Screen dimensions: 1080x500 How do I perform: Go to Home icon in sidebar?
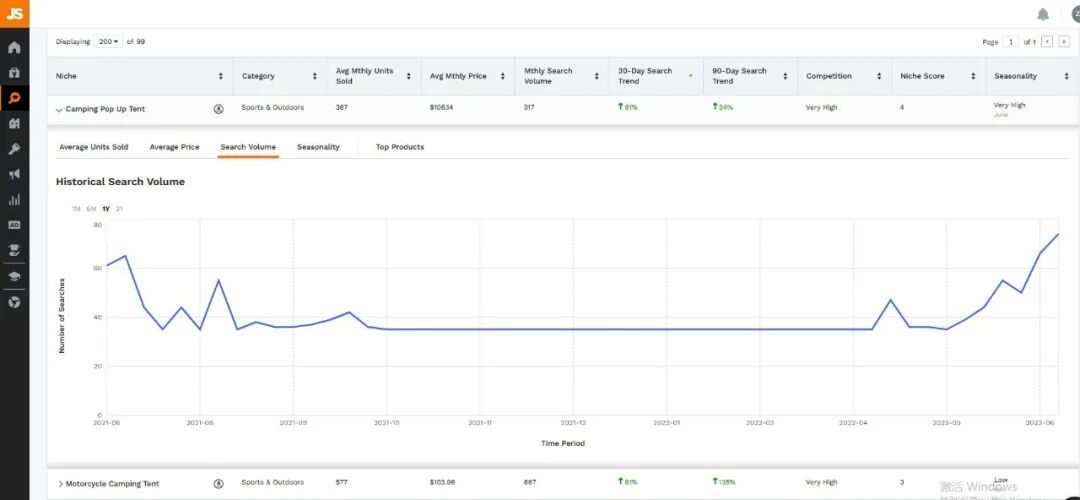14,48
